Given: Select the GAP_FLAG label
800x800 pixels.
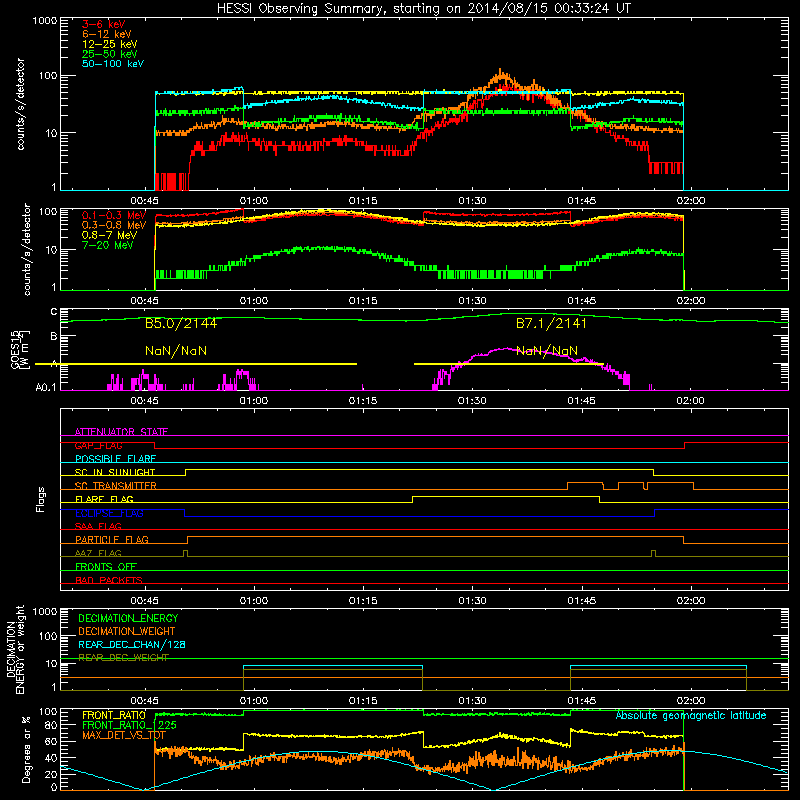Looking at the screenshot, I should tap(98, 445).
